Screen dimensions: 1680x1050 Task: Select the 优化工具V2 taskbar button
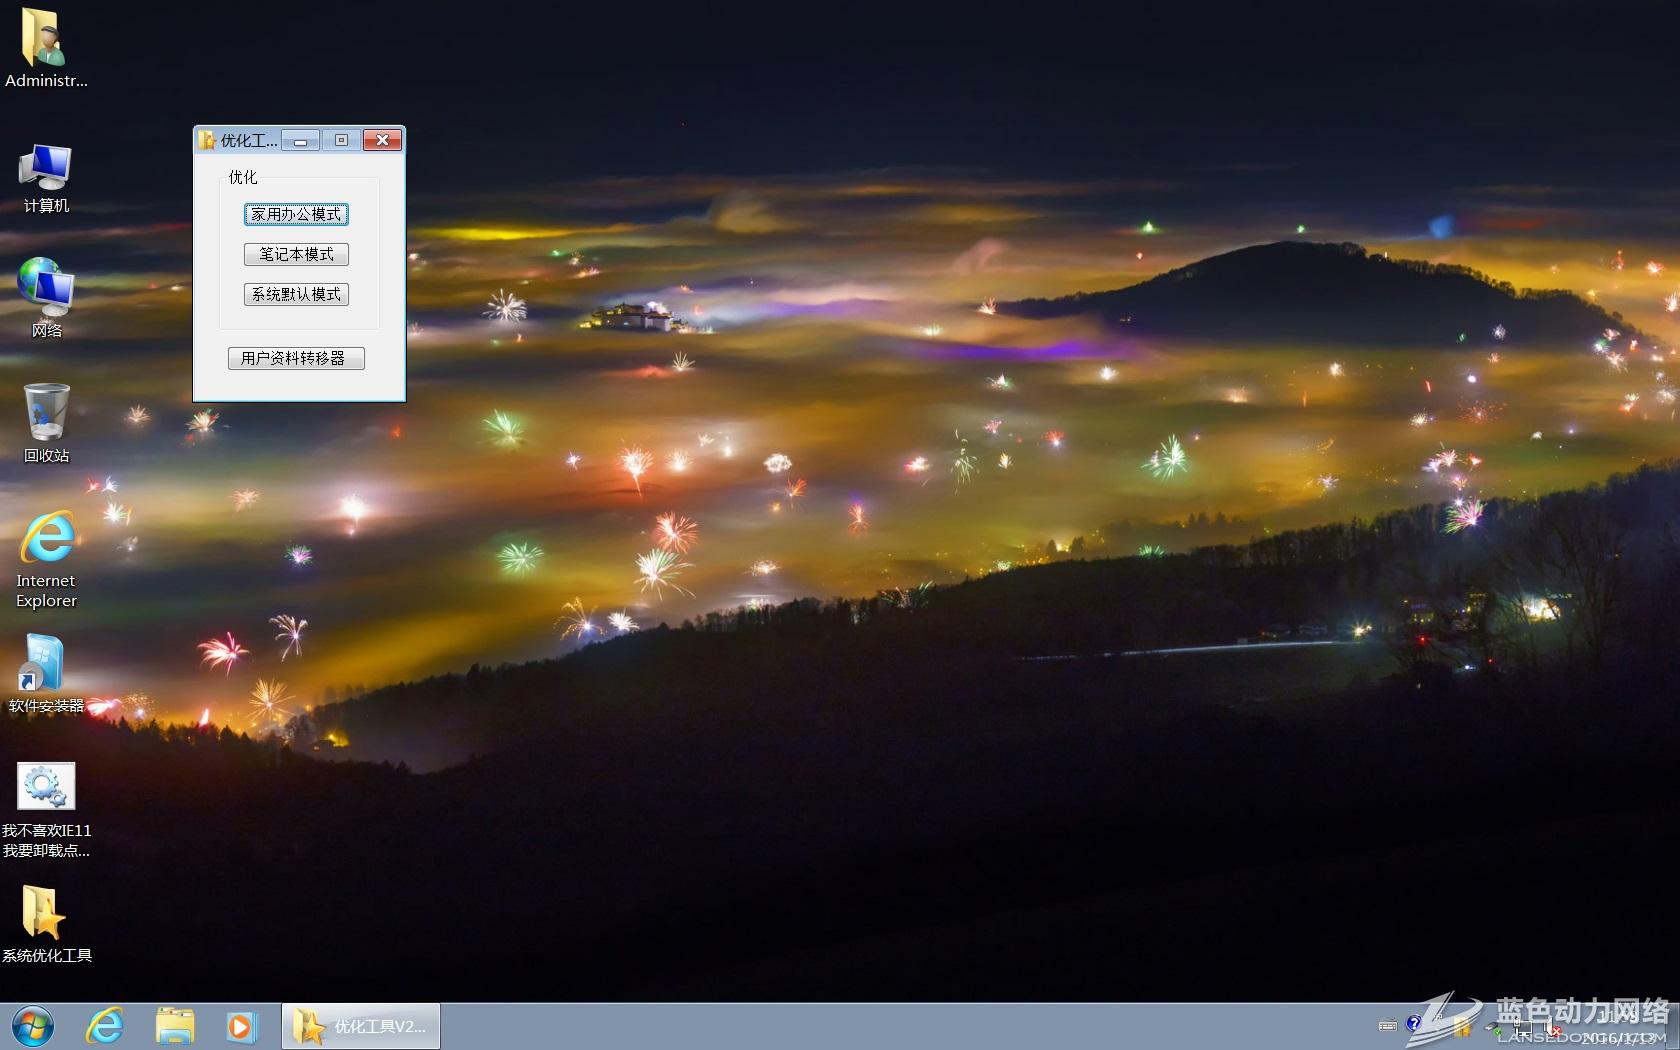click(360, 1026)
